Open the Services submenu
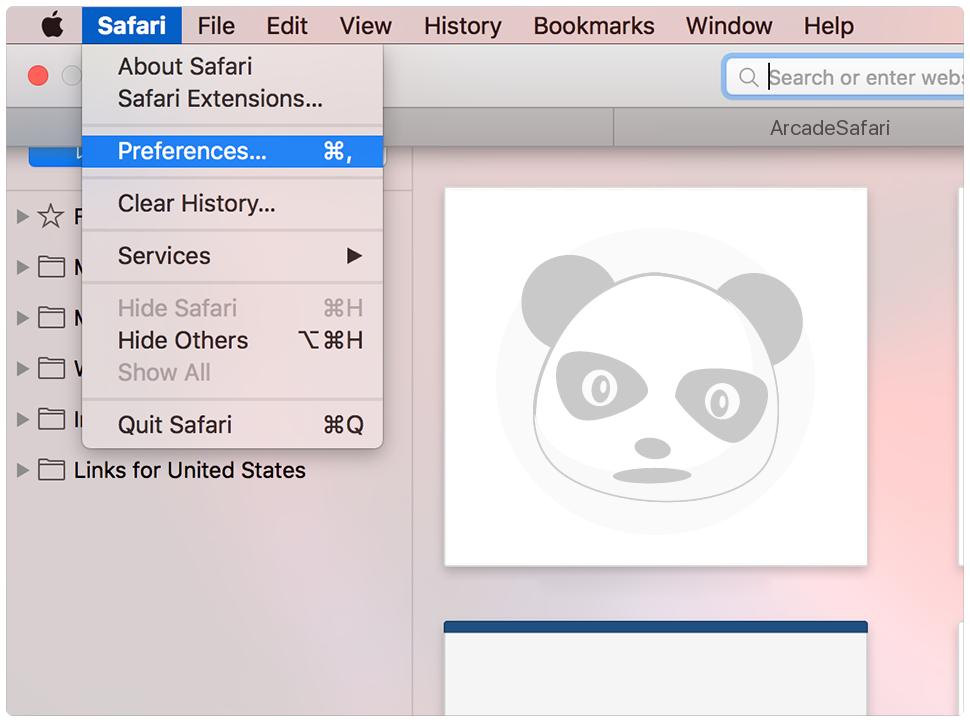This screenshot has height=722, width=970. point(233,256)
